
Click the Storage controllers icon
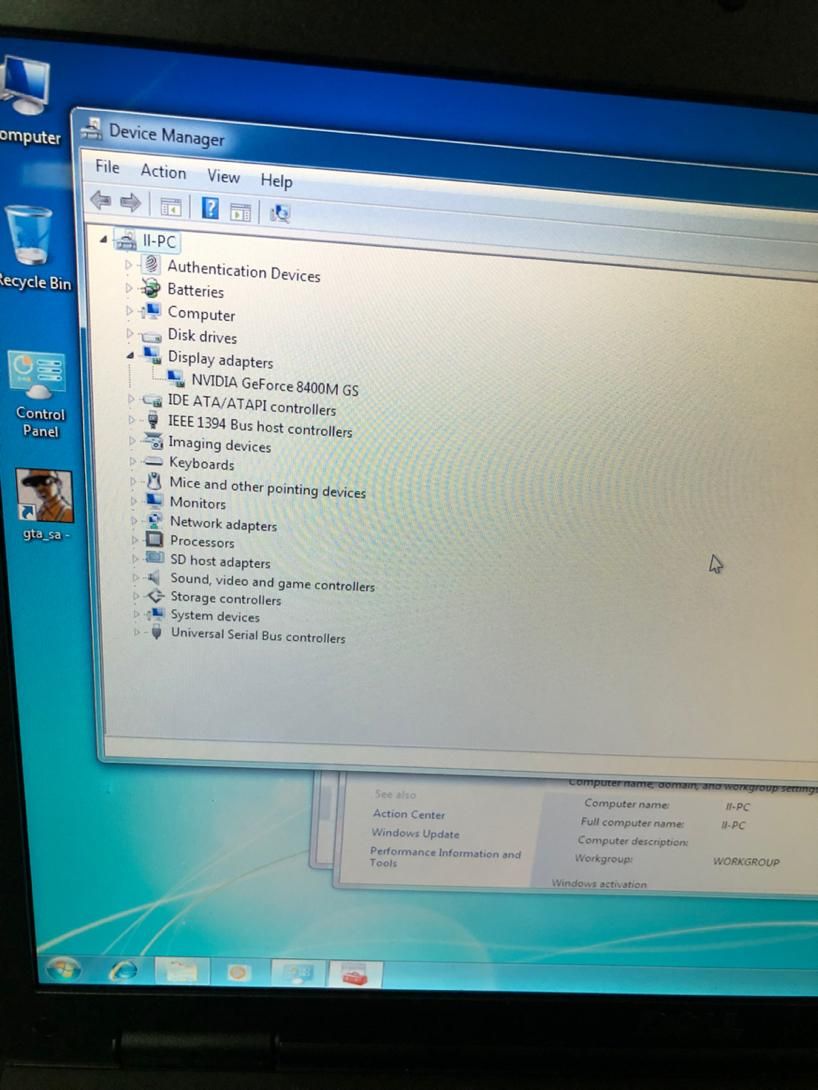[156, 596]
